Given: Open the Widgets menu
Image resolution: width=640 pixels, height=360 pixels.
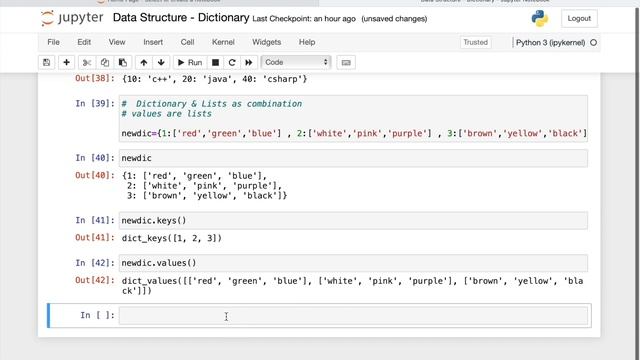Looking at the screenshot, I should tap(267, 42).
